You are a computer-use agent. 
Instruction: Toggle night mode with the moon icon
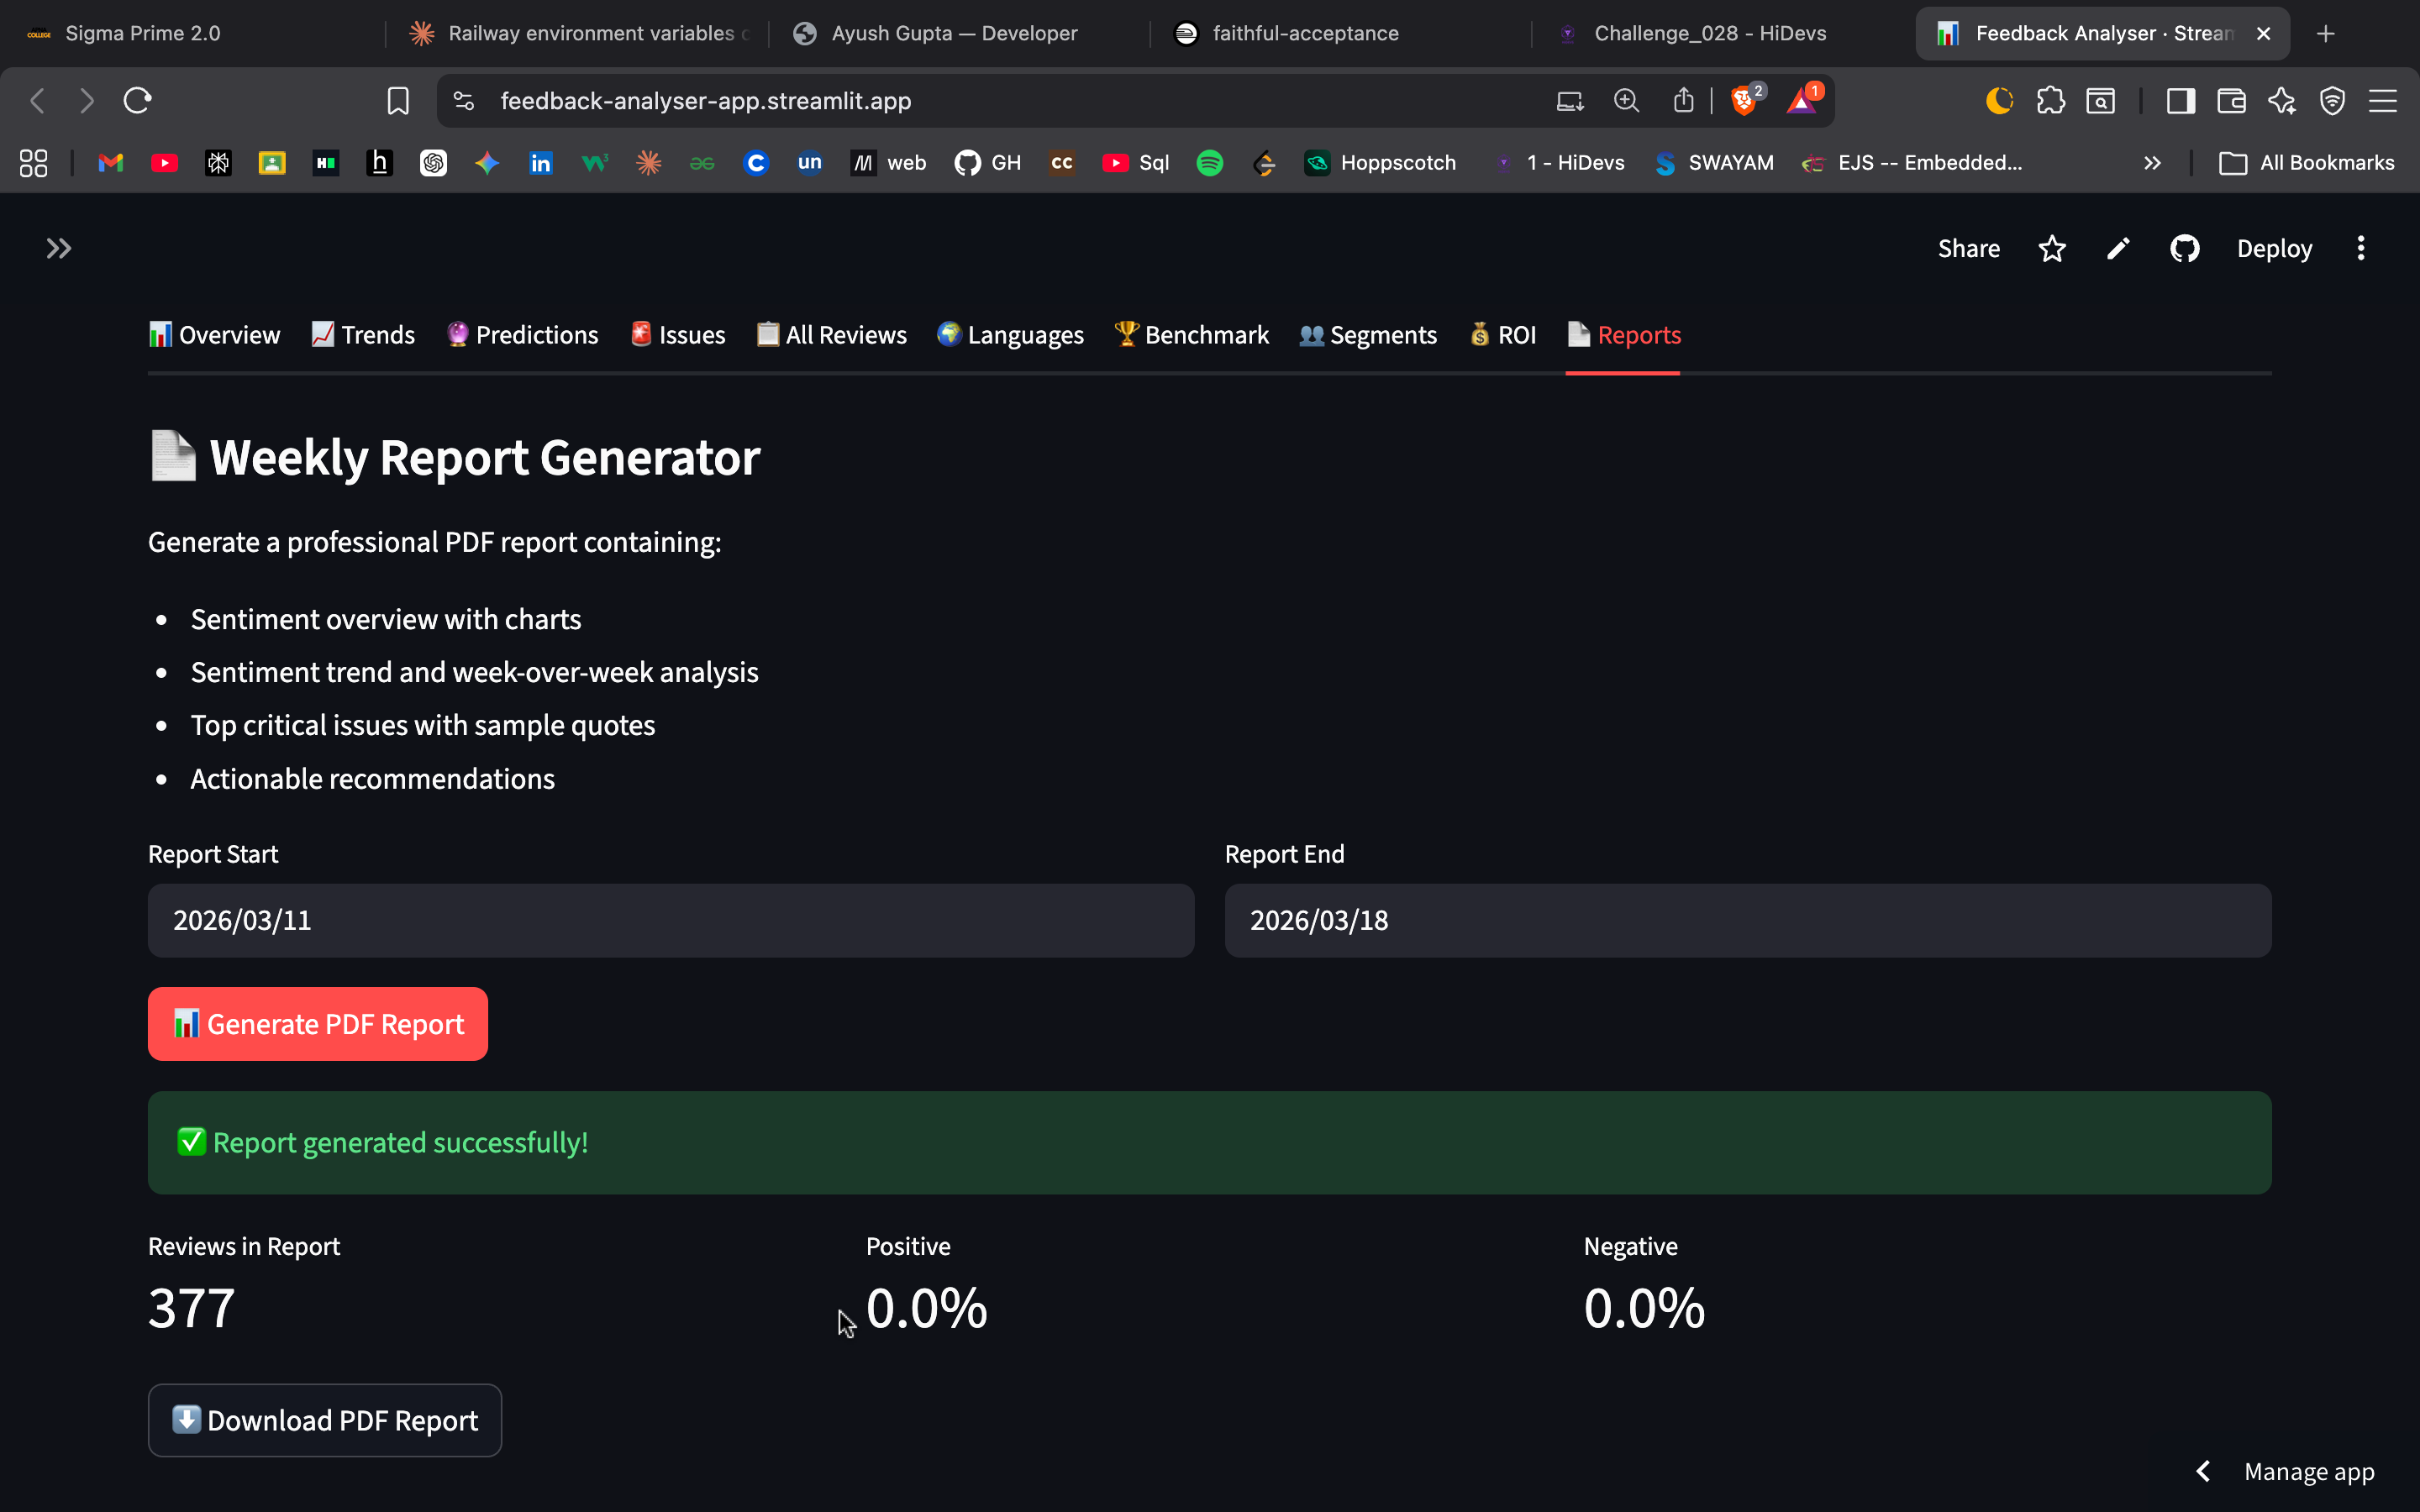click(x=1998, y=100)
